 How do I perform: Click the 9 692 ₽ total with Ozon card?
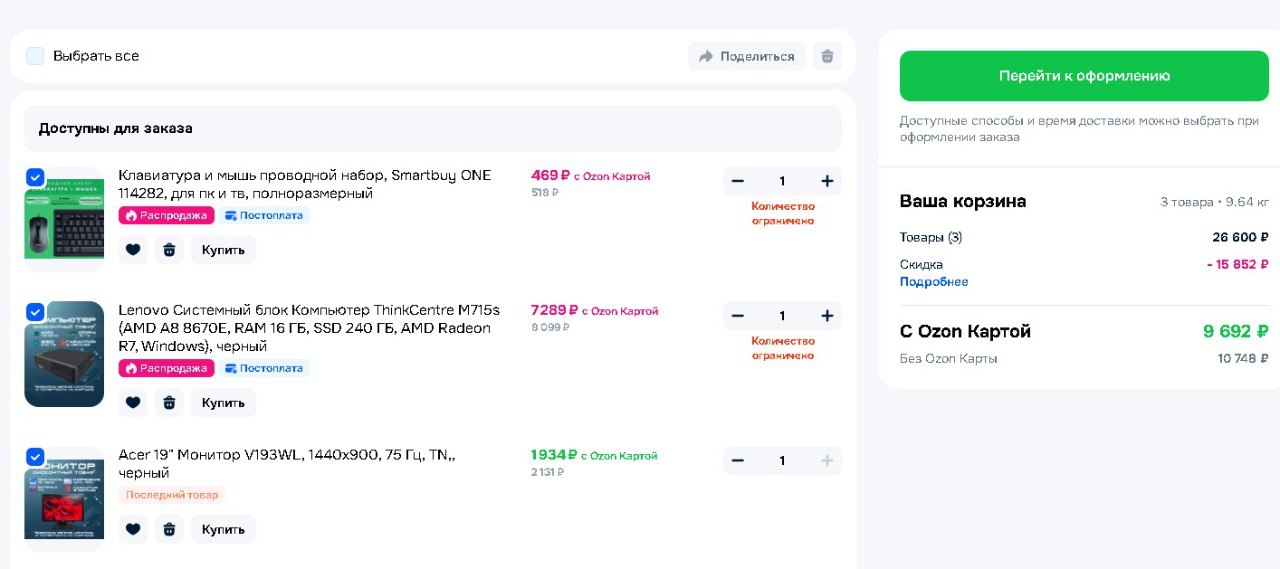[x=1235, y=331]
